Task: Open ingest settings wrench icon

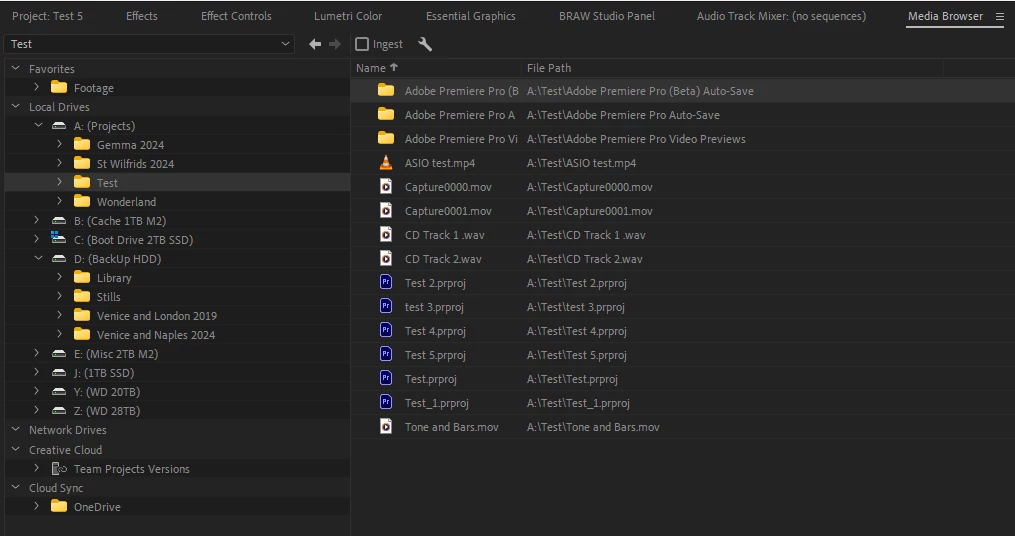Action: tap(425, 44)
